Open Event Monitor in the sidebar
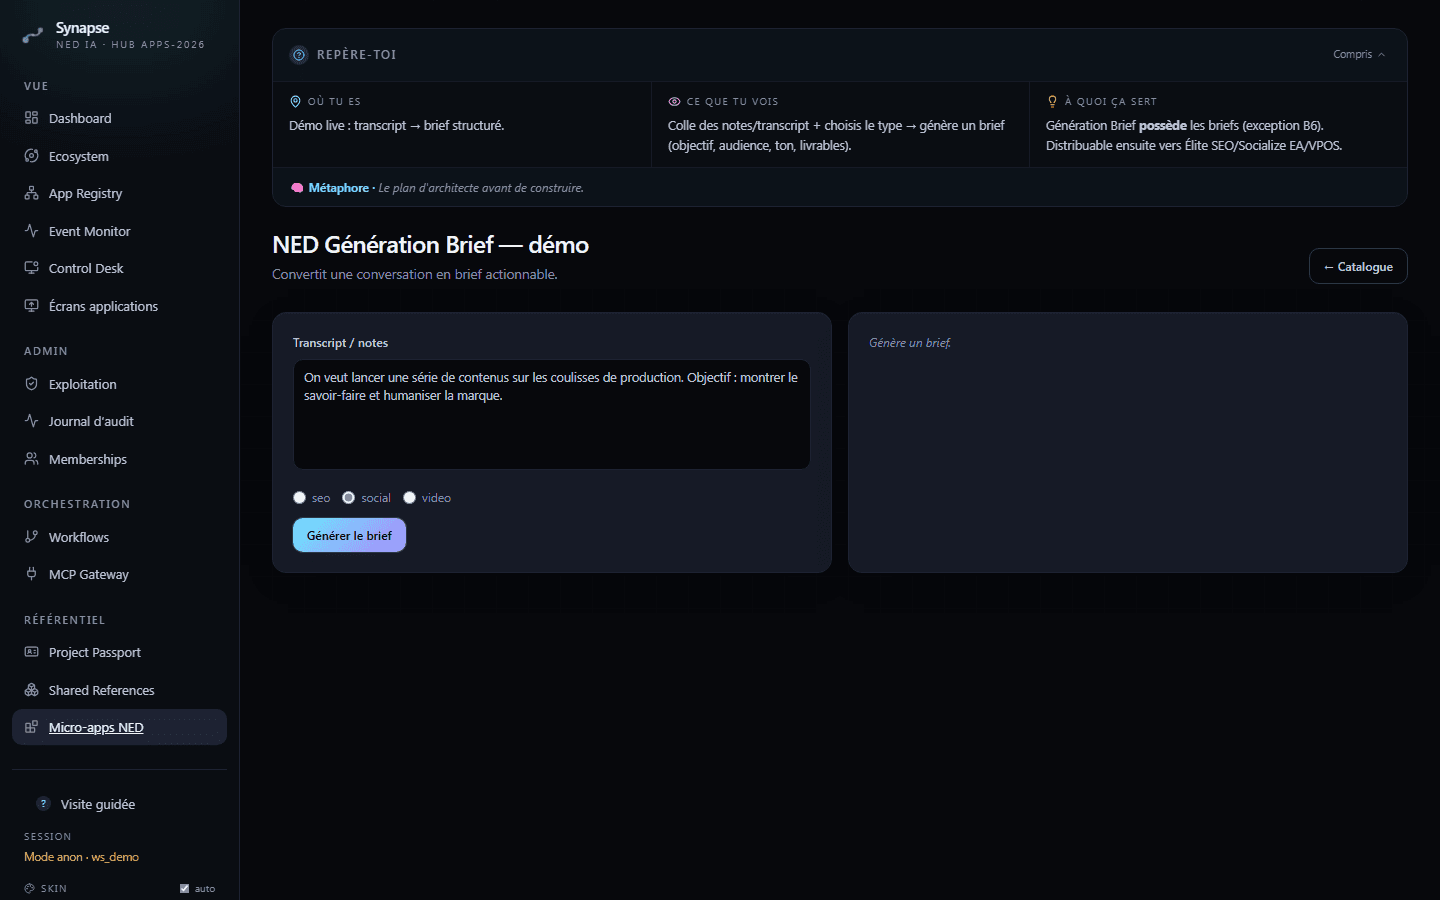 pyautogui.click(x=119, y=231)
